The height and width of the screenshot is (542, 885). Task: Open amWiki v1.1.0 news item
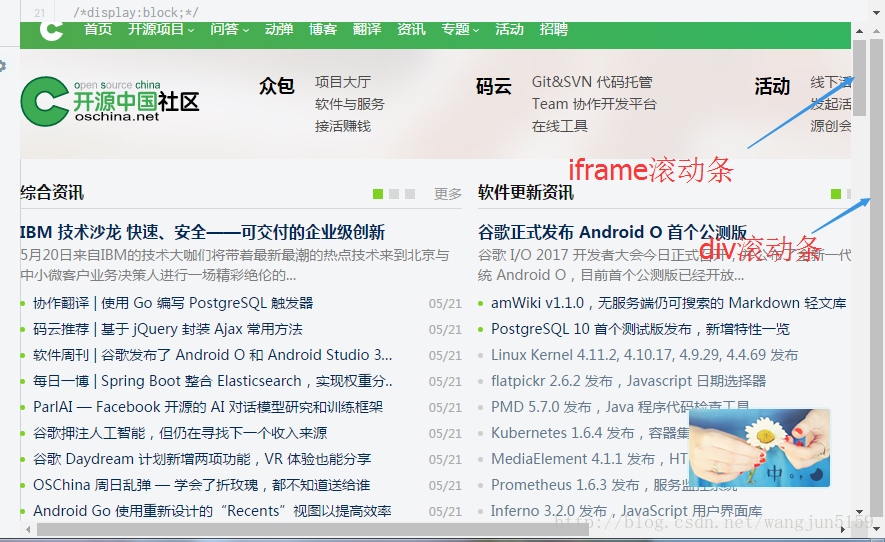click(x=669, y=303)
